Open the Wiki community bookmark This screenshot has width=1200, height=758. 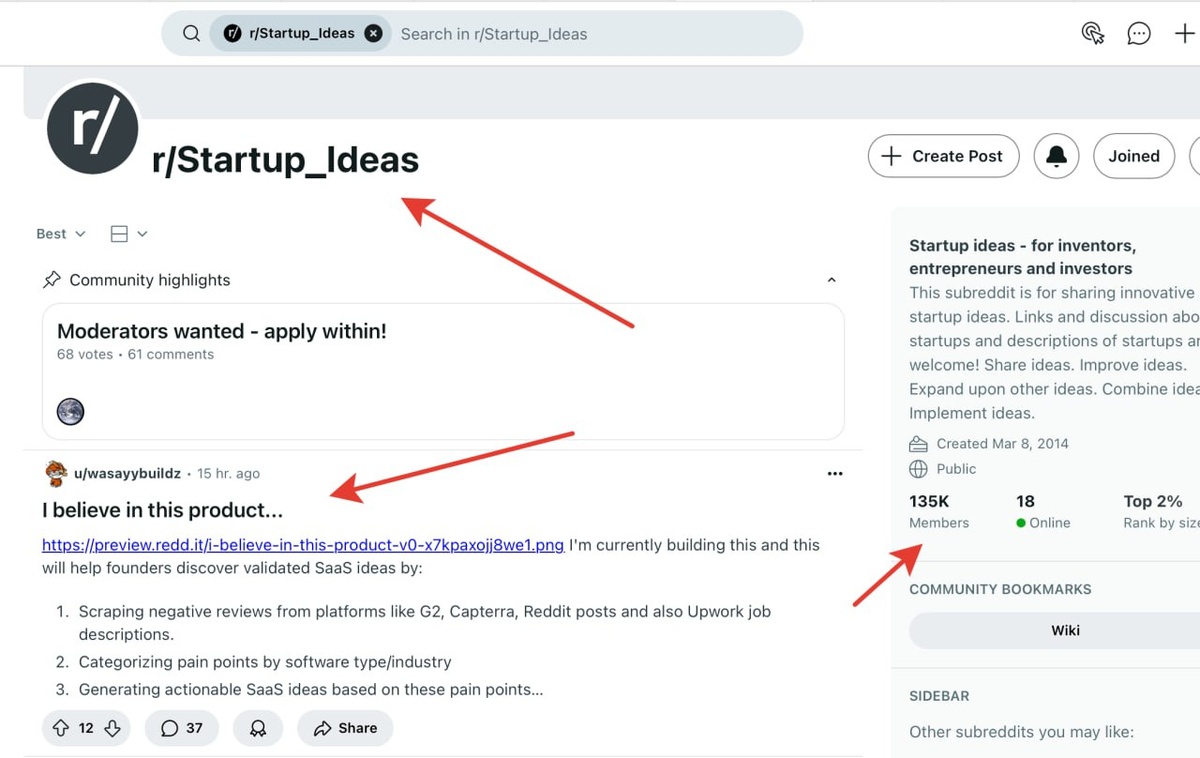(x=1065, y=631)
